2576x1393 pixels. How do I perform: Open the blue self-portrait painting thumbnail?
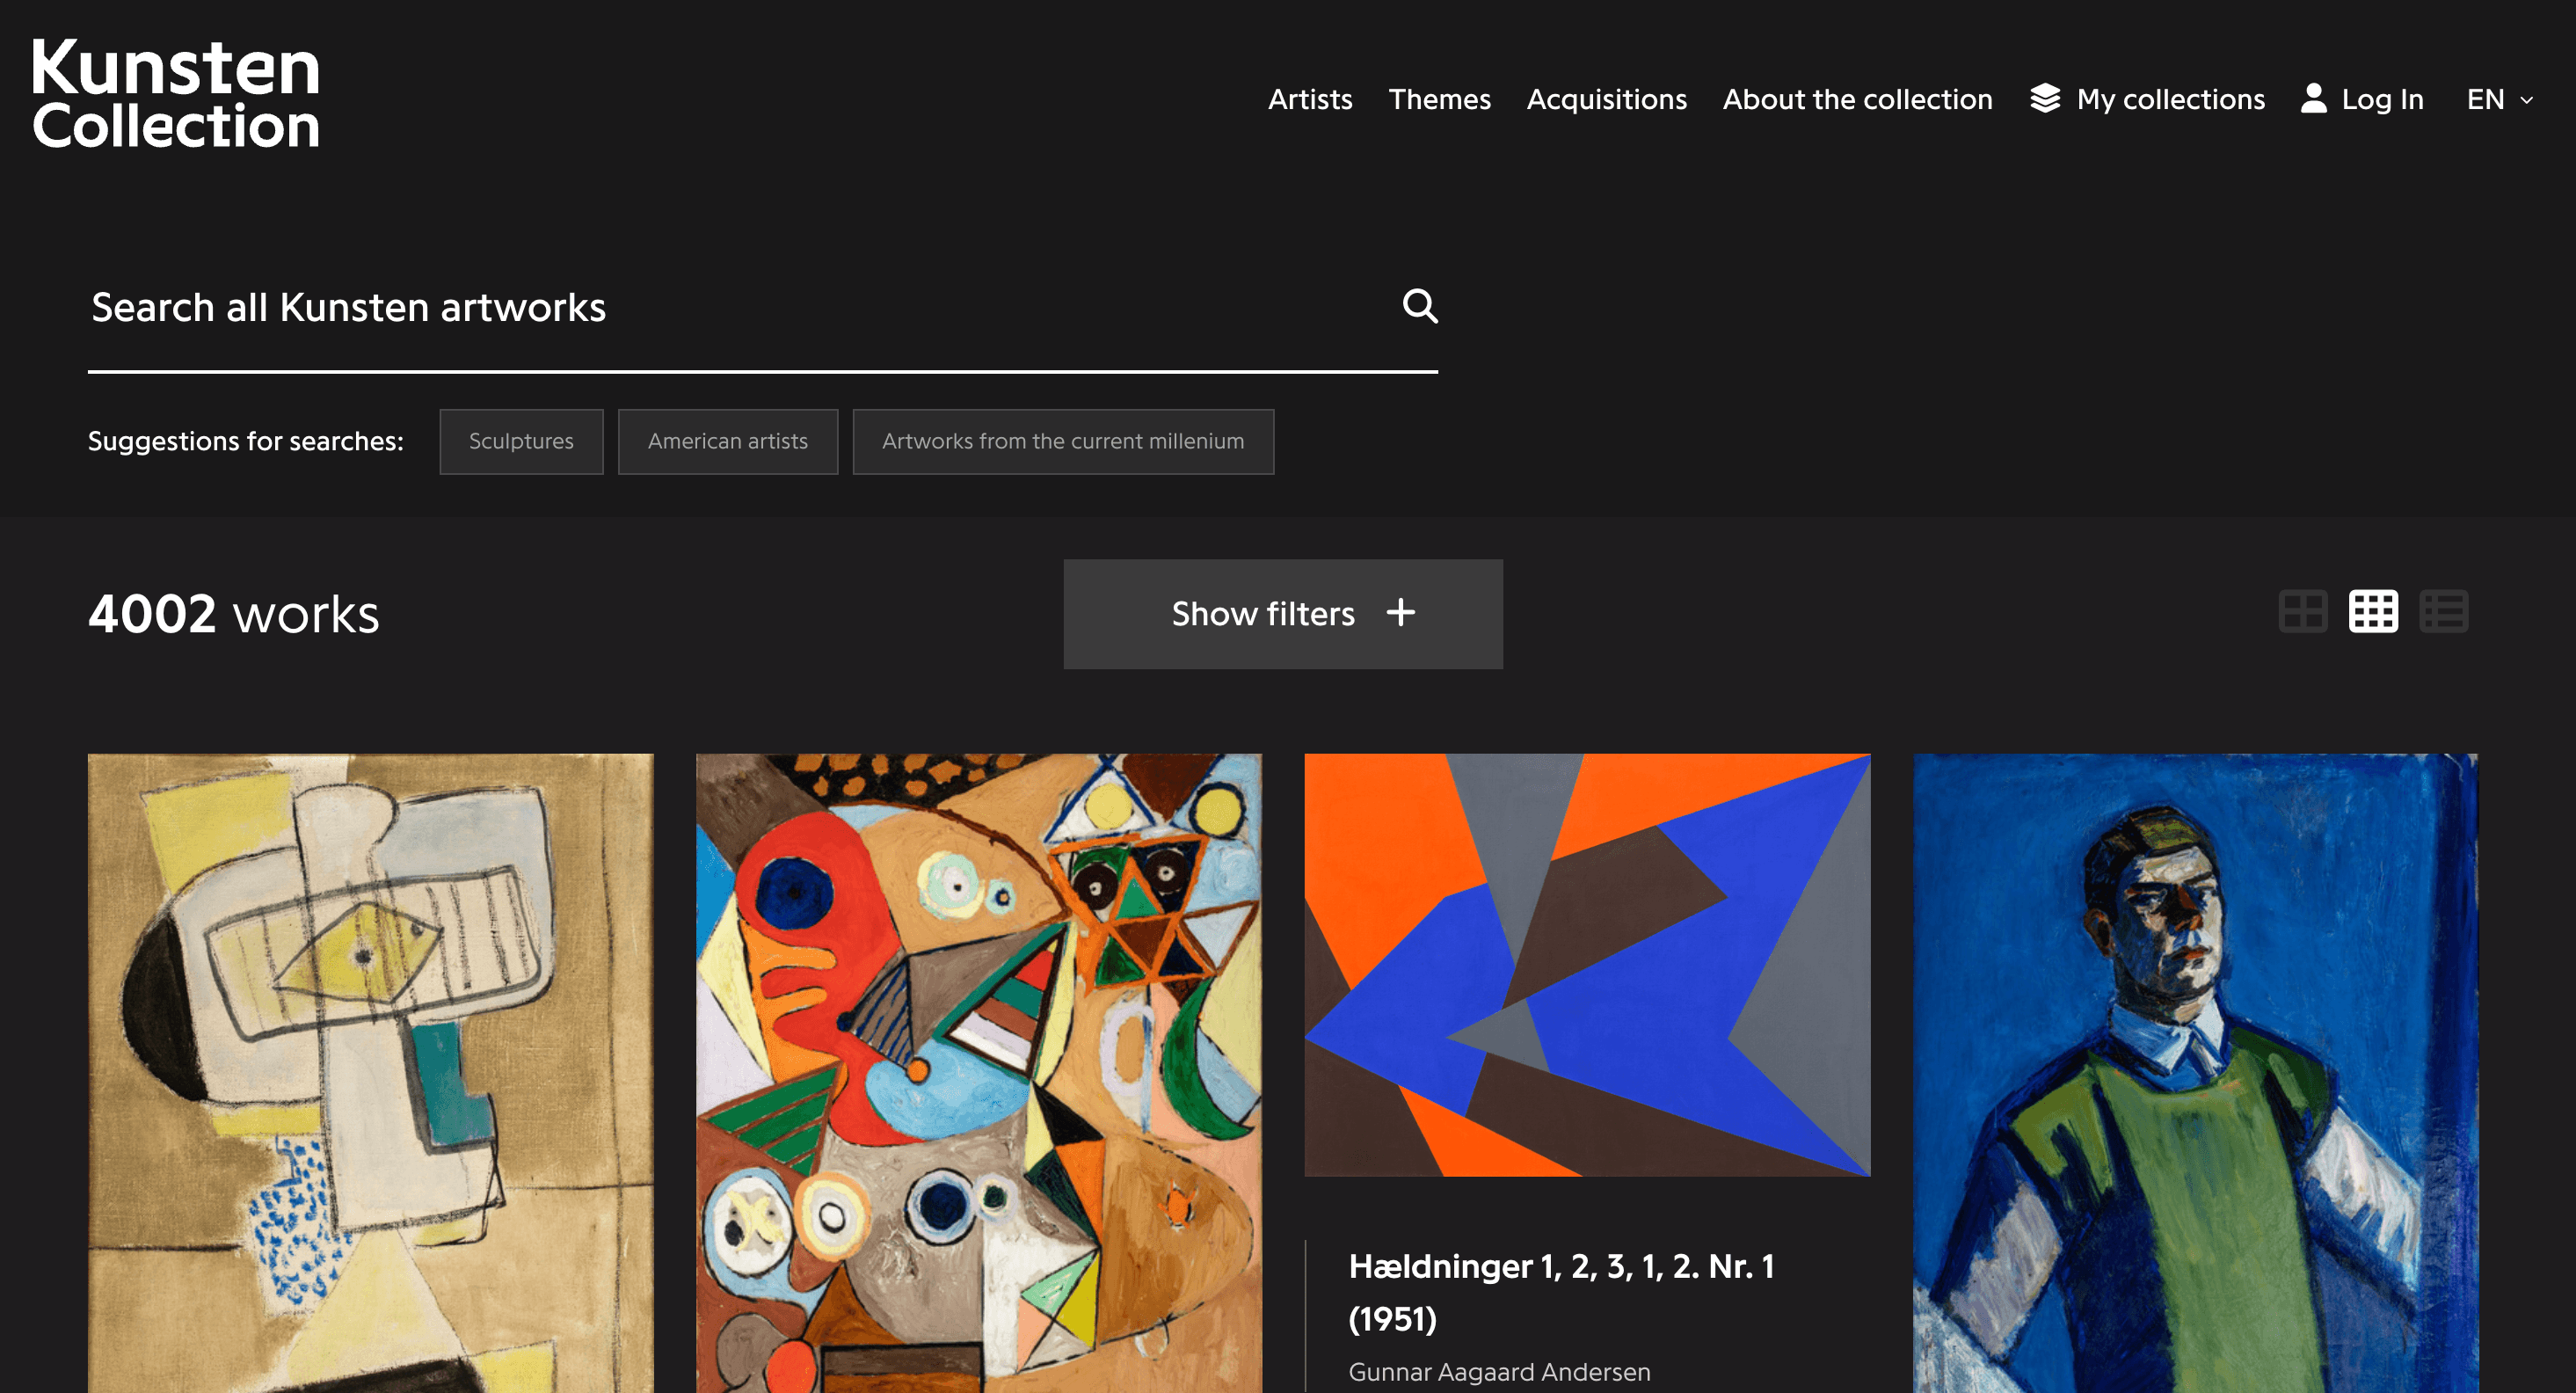[x=2196, y=1073]
